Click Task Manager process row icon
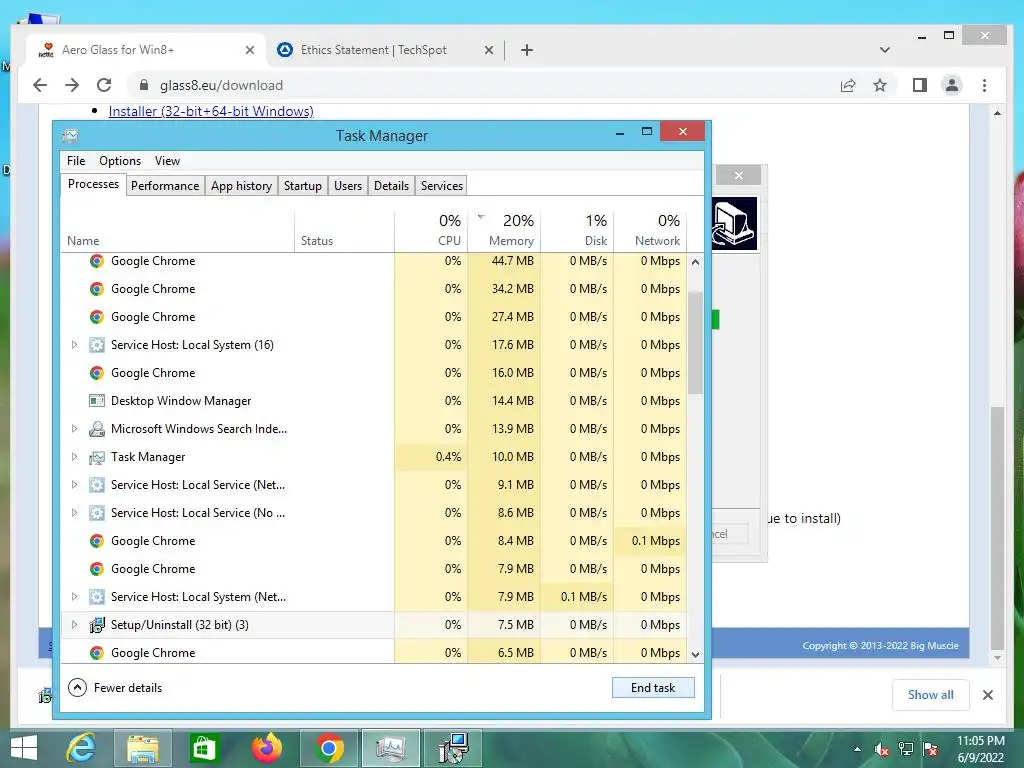 pos(97,457)
